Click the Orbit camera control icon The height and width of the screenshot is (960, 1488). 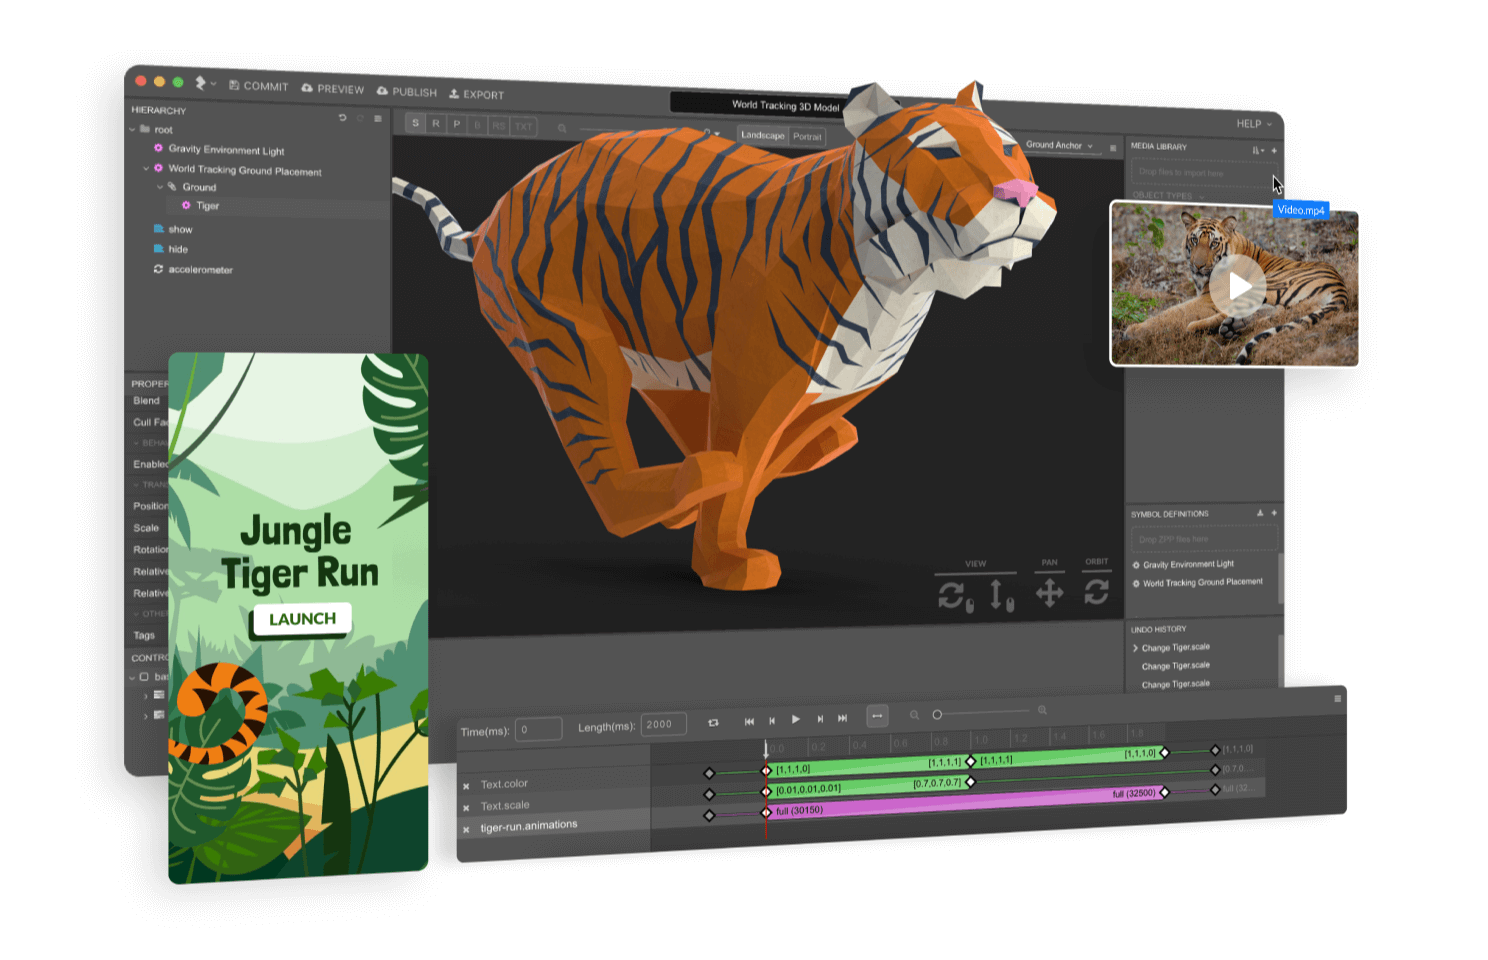pos(1096,590)
